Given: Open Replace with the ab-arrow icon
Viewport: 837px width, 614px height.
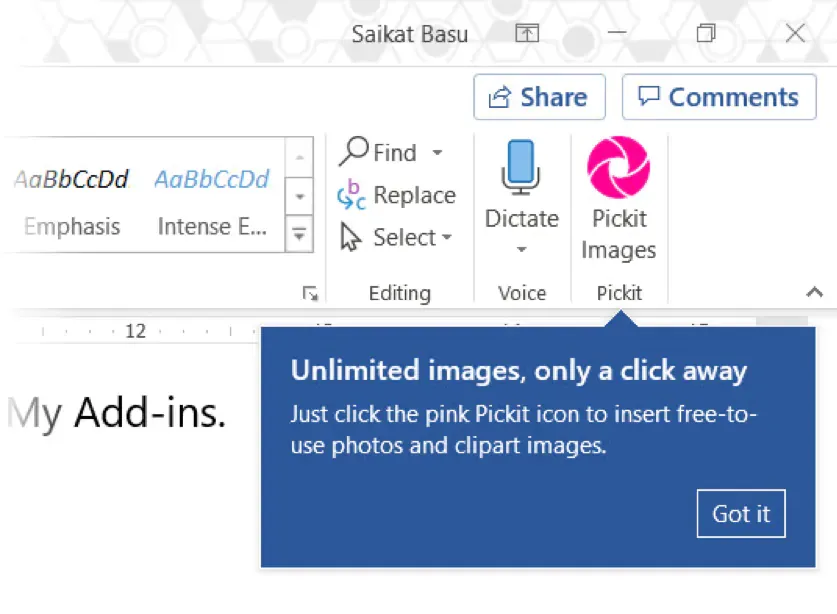Looking at the screenshot, I should click(x=350, y=195).
